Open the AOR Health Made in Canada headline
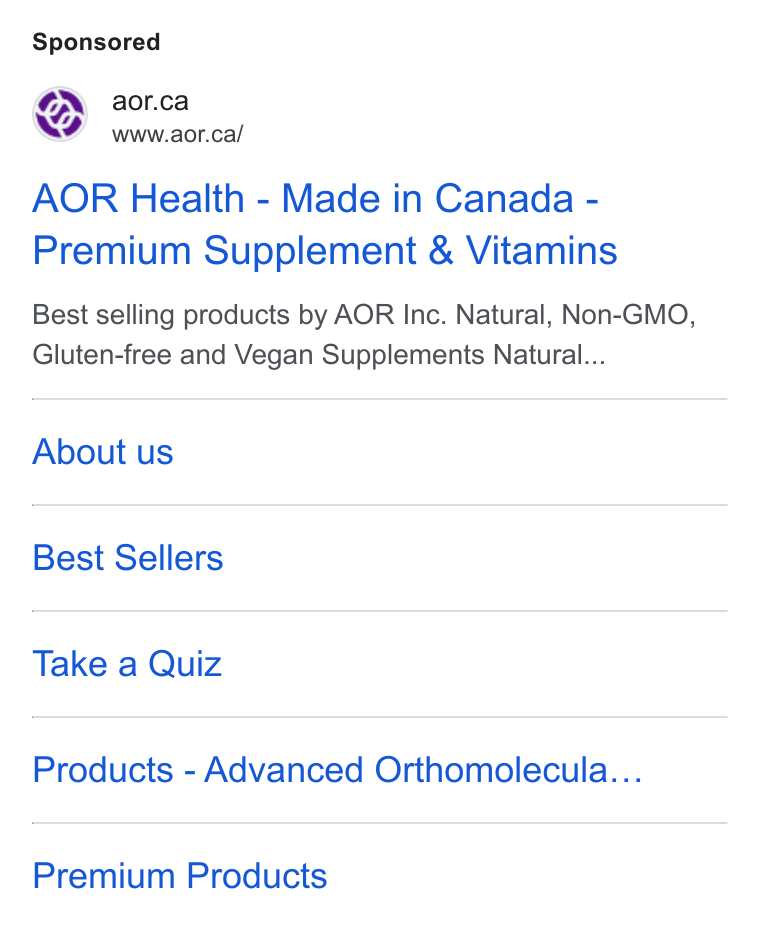760x928 pixels. coord(315,198)
